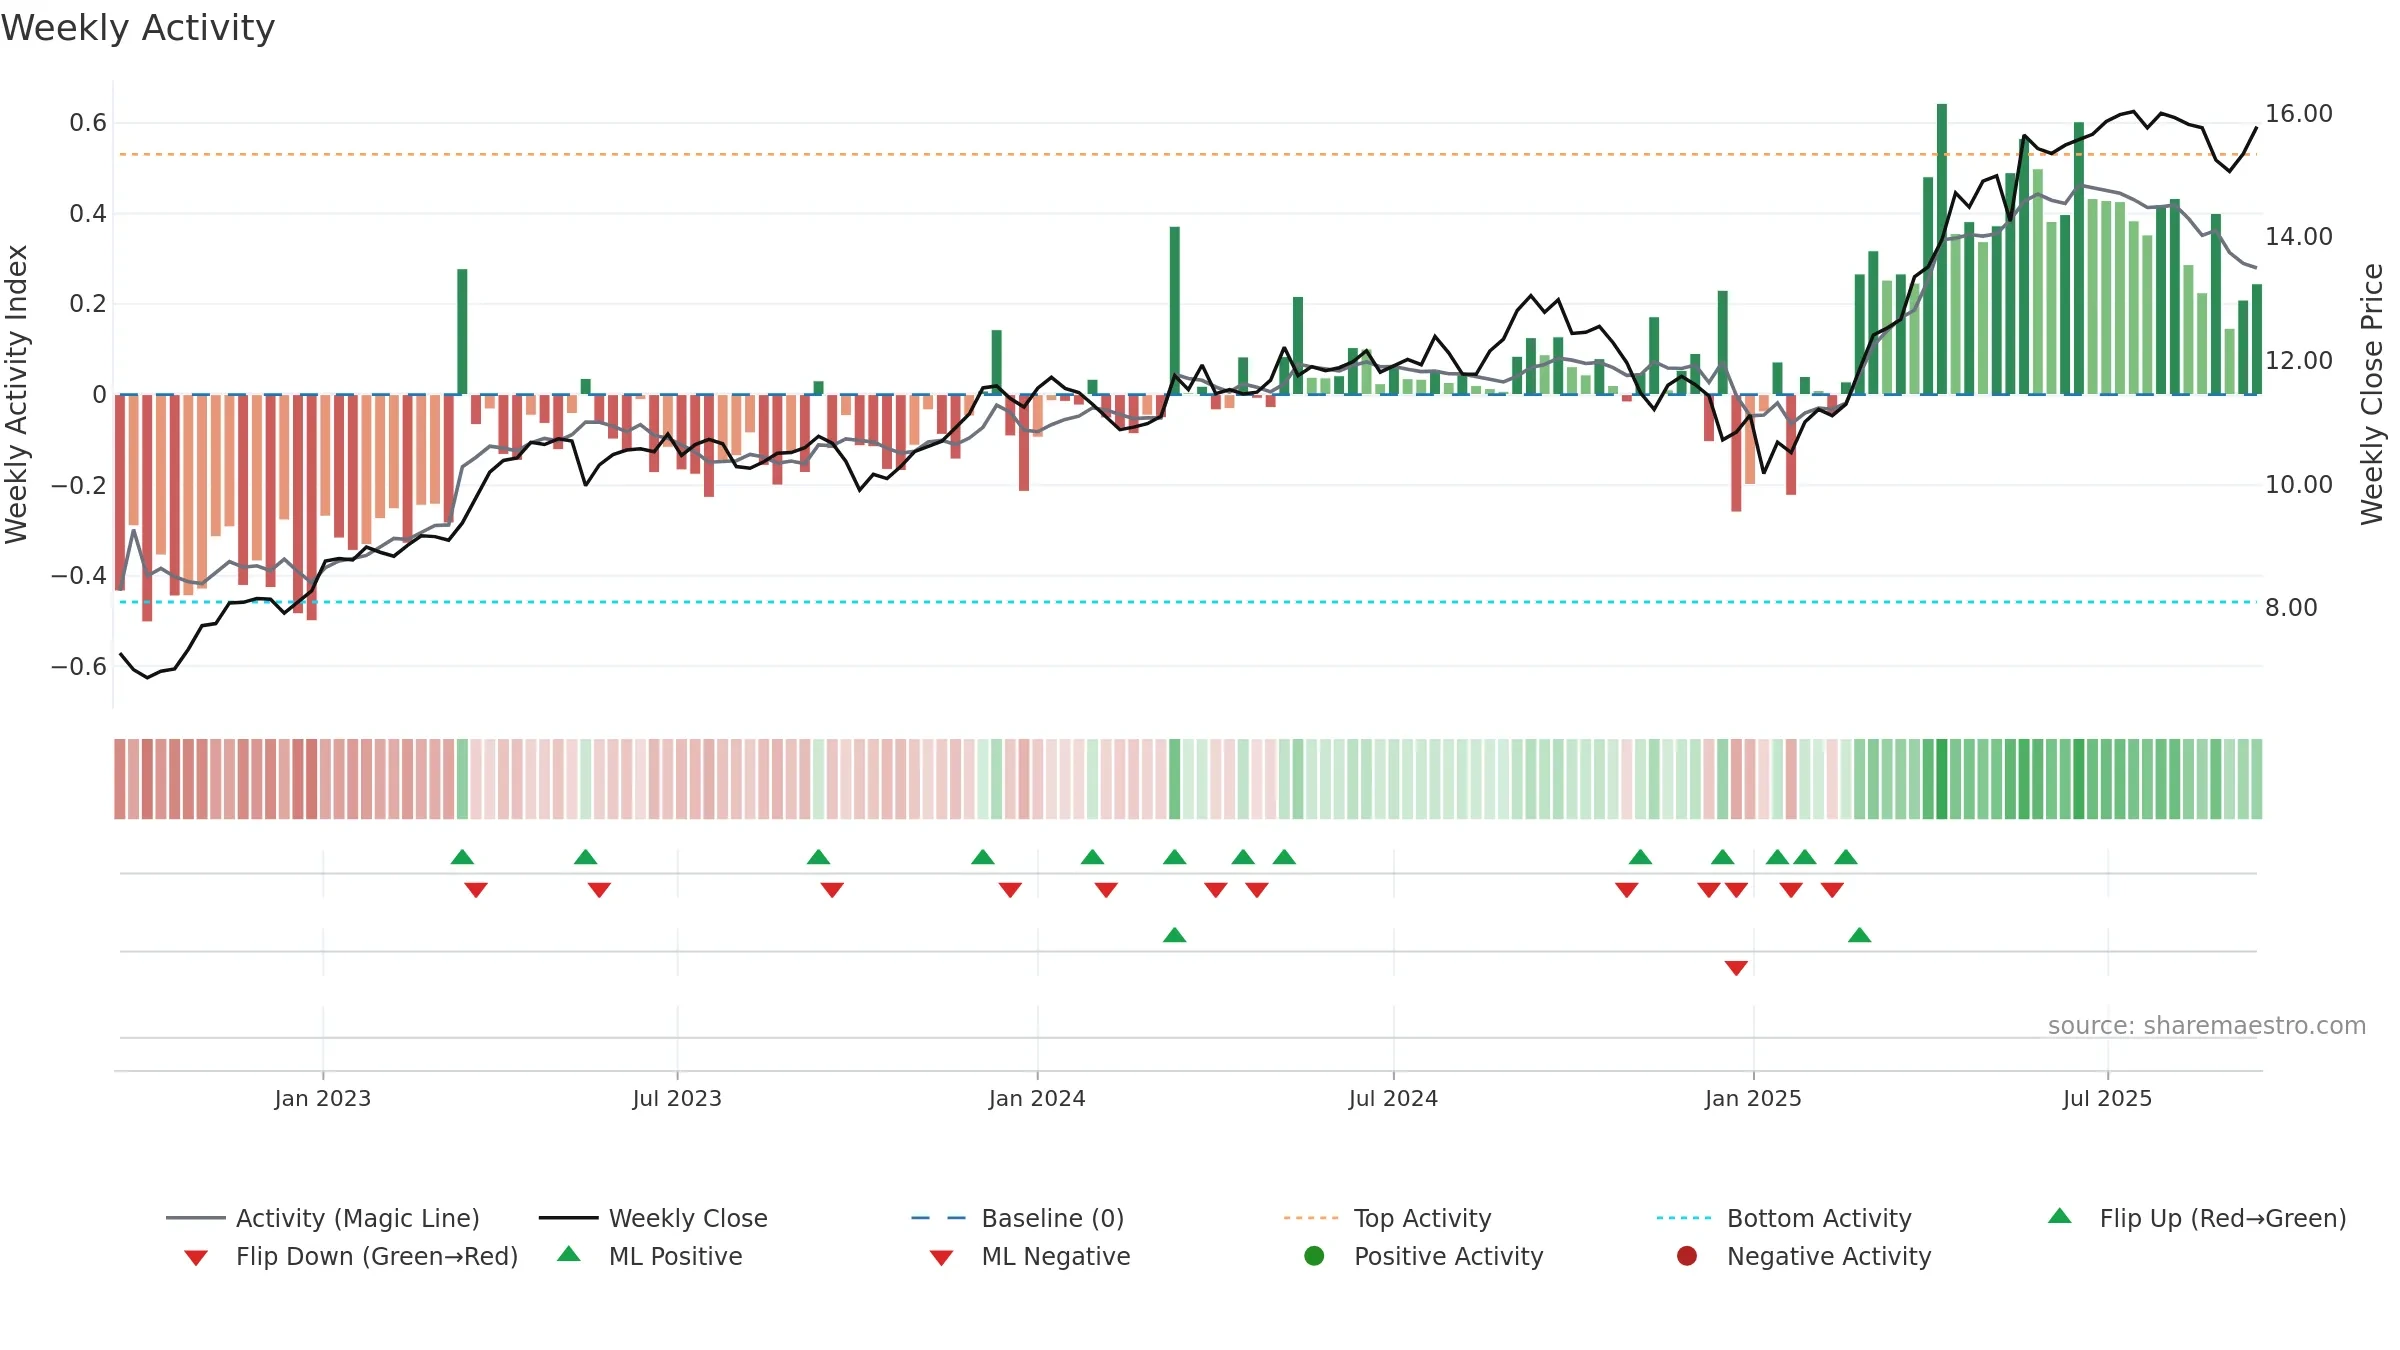Click the Weekly Close Price axis title

point(2372,394)
